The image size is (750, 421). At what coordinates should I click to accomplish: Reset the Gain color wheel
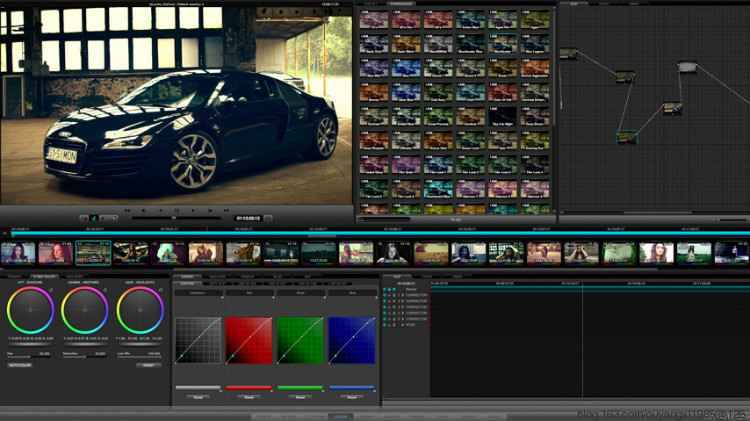[x=160, y=289]
